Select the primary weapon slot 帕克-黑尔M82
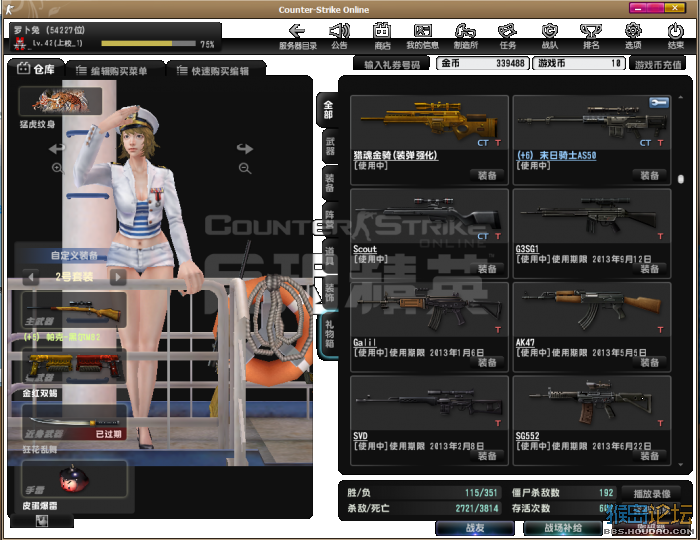Image resolution: width=700 pixels, height=540 pixels. tap(74, 310)
